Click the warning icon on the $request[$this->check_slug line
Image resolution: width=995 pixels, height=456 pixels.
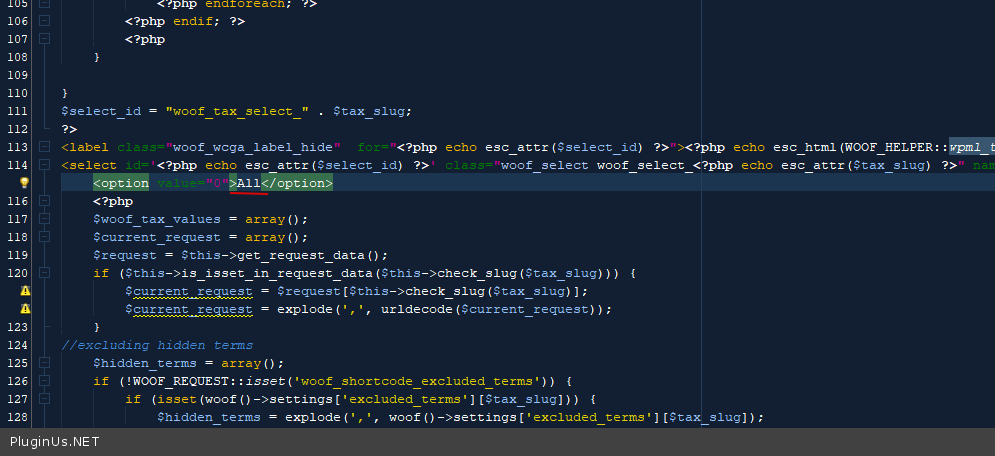pyautogui.click(x=25, y=291)
